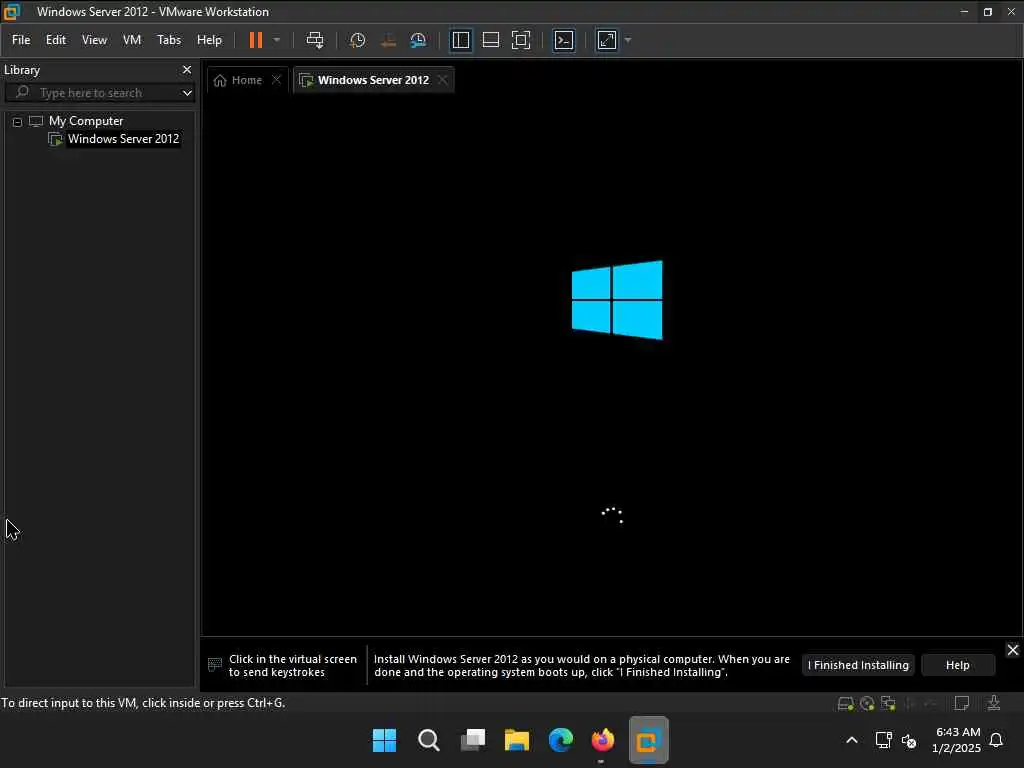
Task: Open the power options dropdown beside pause
Action: (x=277, y=40)
